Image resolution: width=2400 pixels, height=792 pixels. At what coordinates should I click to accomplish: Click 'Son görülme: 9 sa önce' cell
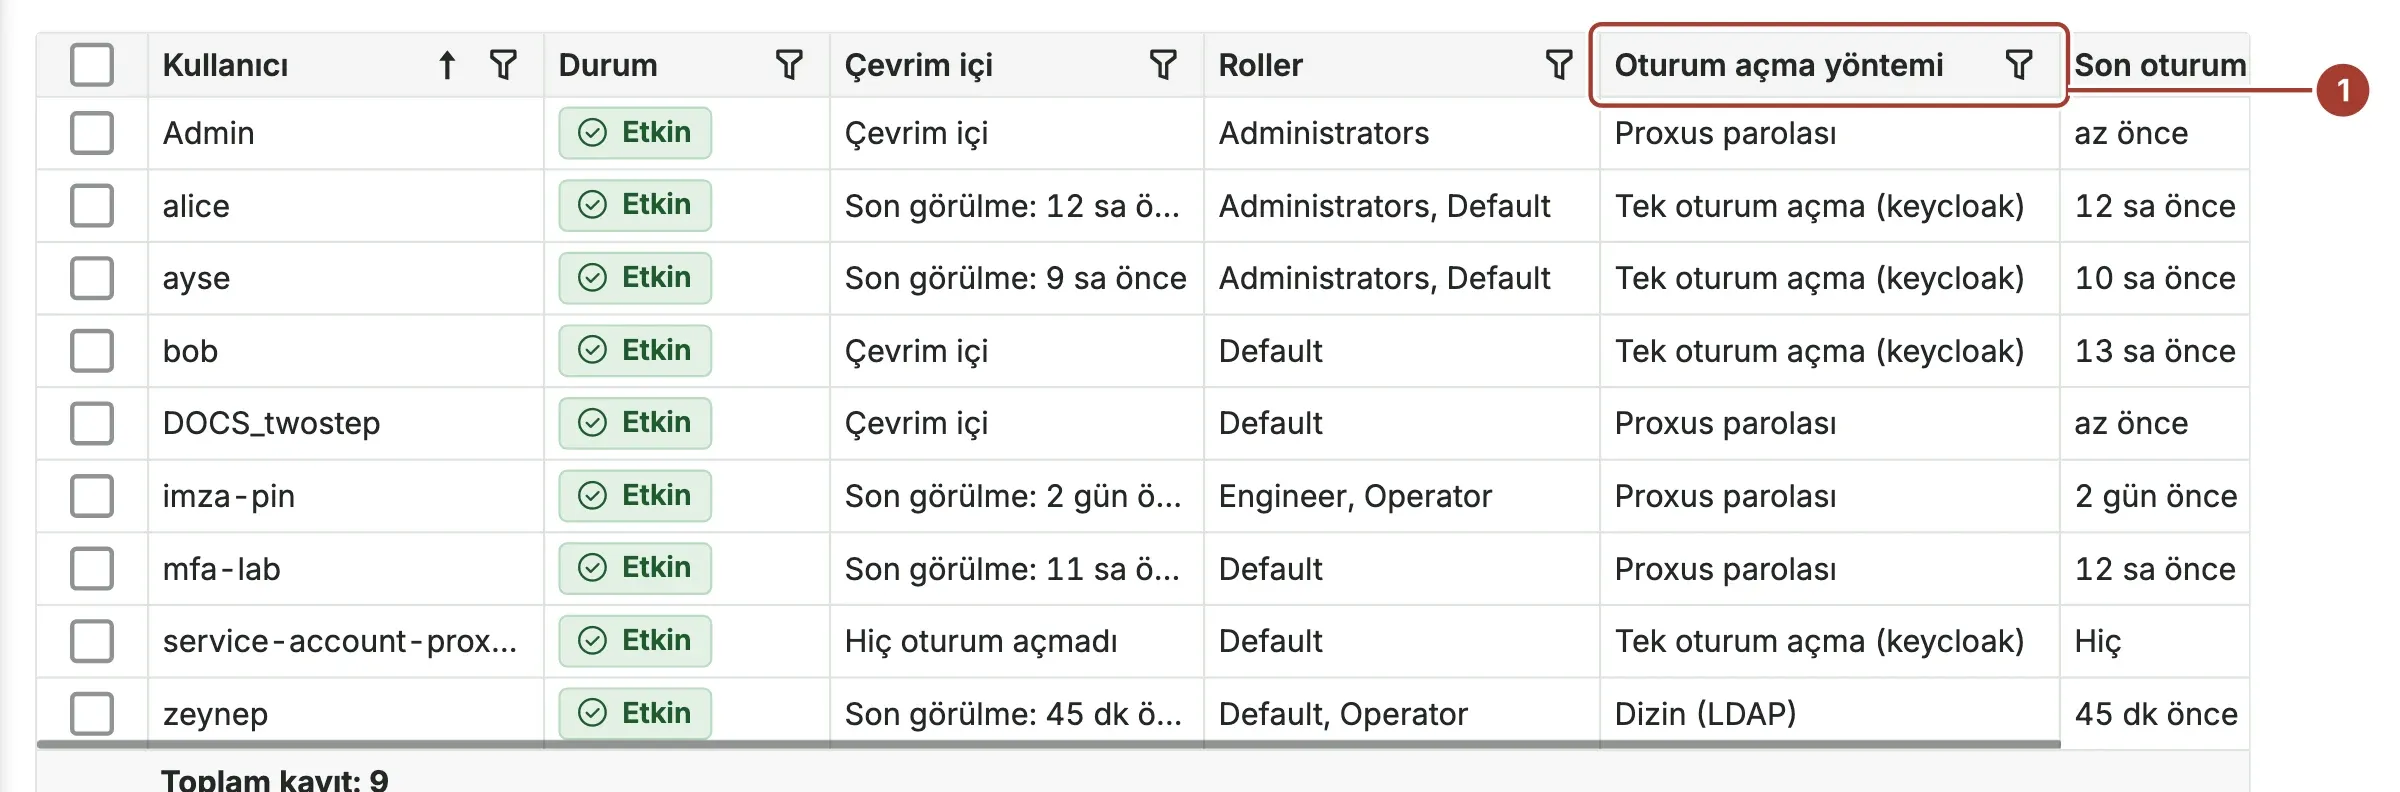pos(1015,278)
